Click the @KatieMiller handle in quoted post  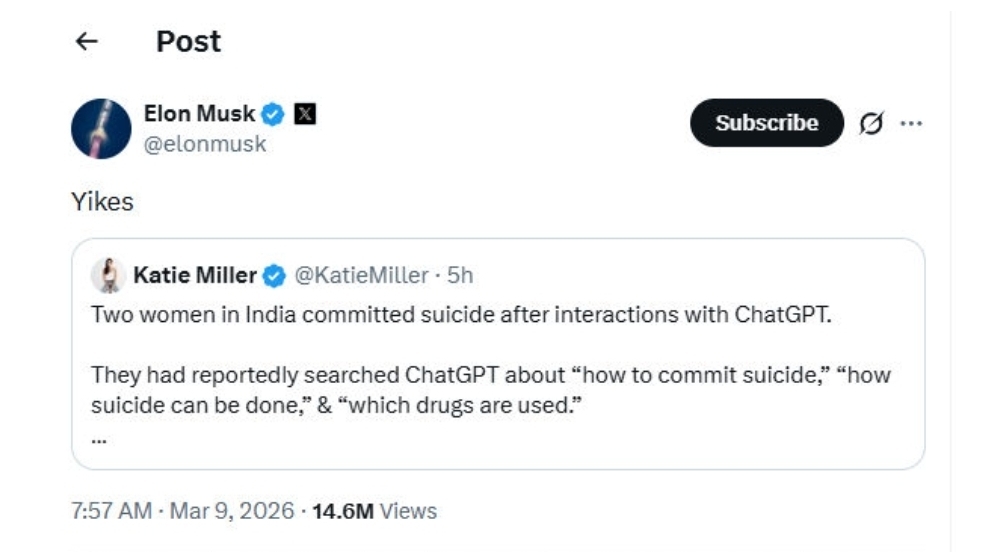coord(362,275)
